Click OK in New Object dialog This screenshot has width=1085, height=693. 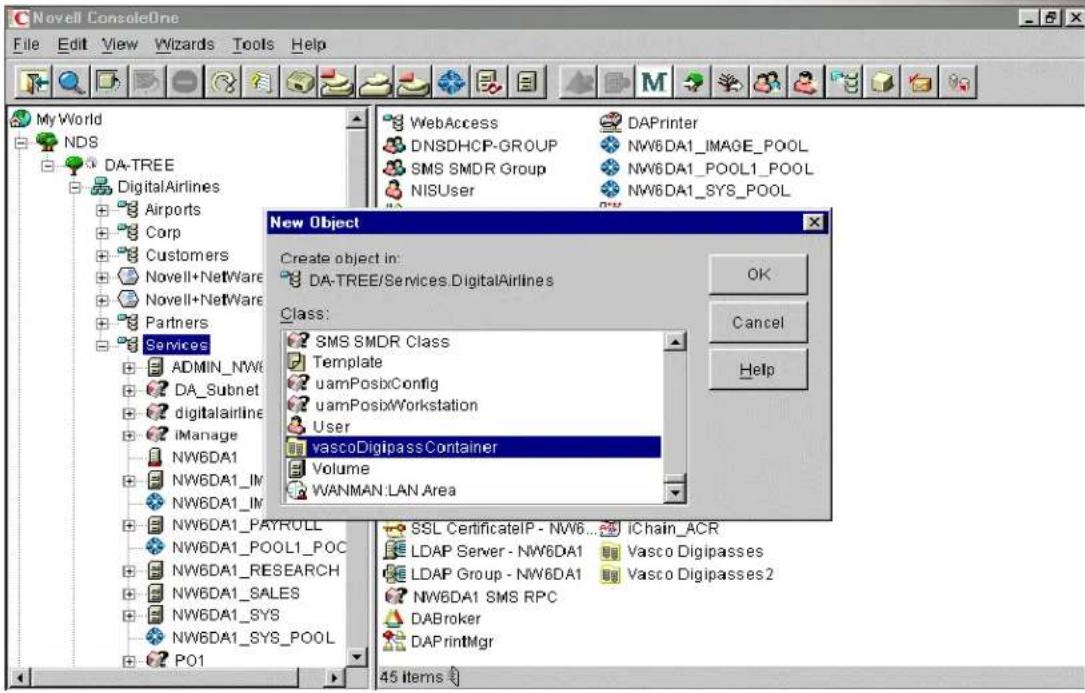coord(758,274)
